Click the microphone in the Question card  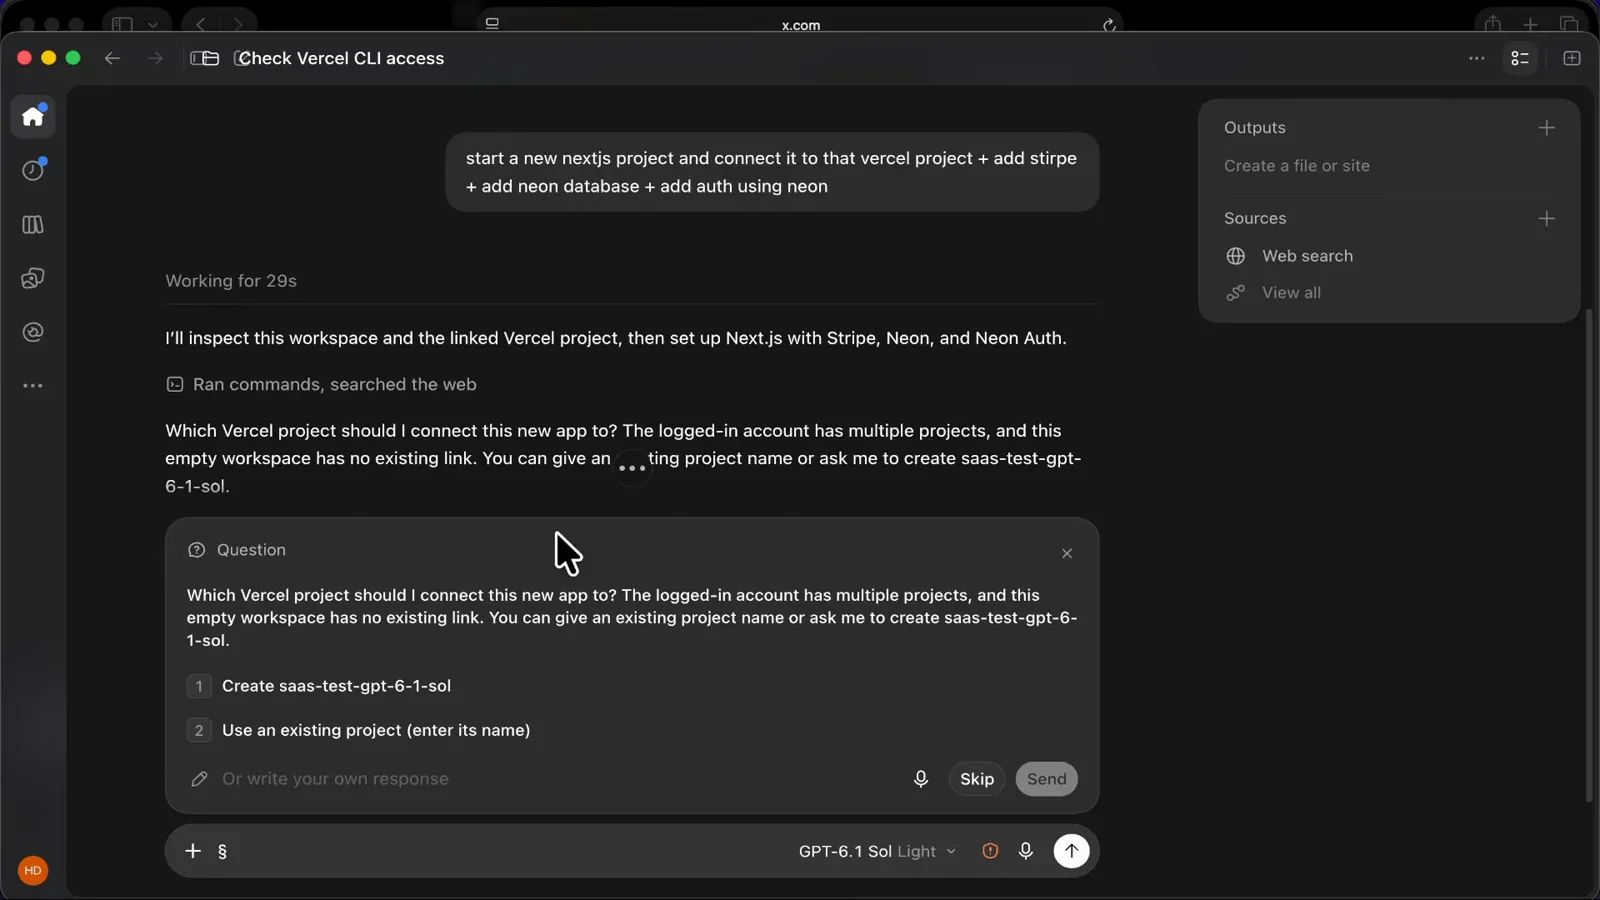pyautogui.click(x=921, y=779)
